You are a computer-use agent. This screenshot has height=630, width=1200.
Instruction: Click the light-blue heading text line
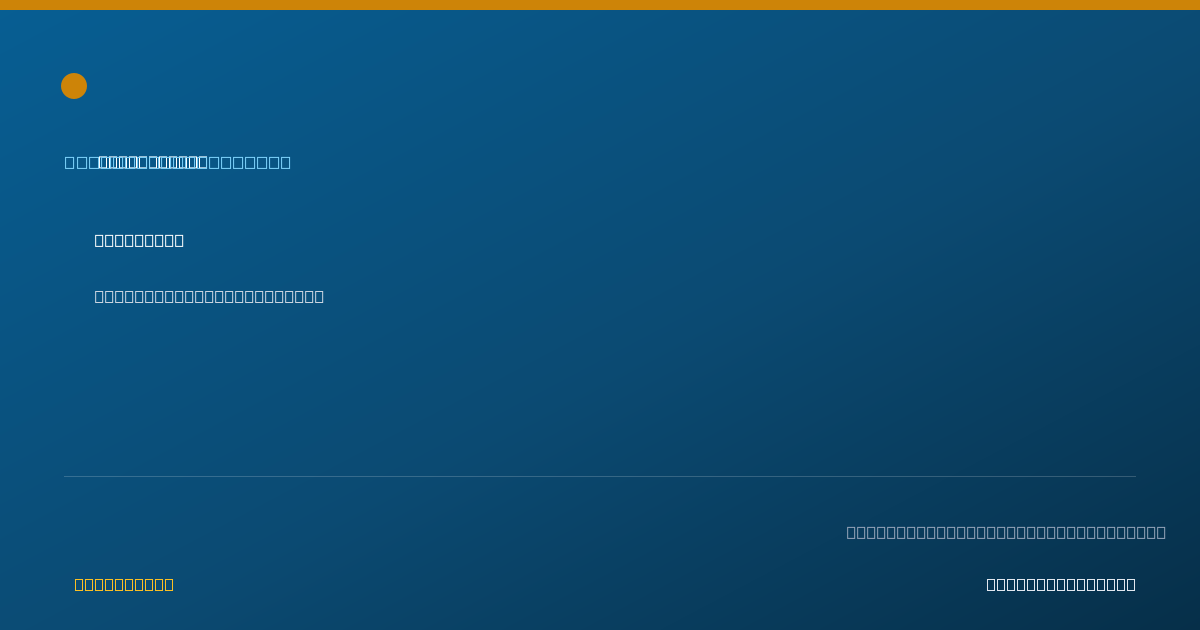pos(178,162)
